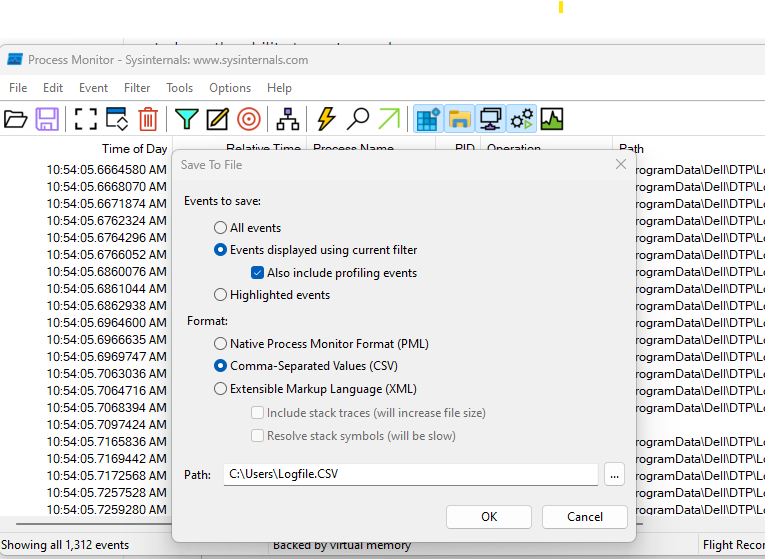Click the Operation column header
The image size is (765, 559).
[x=514, y=147]
